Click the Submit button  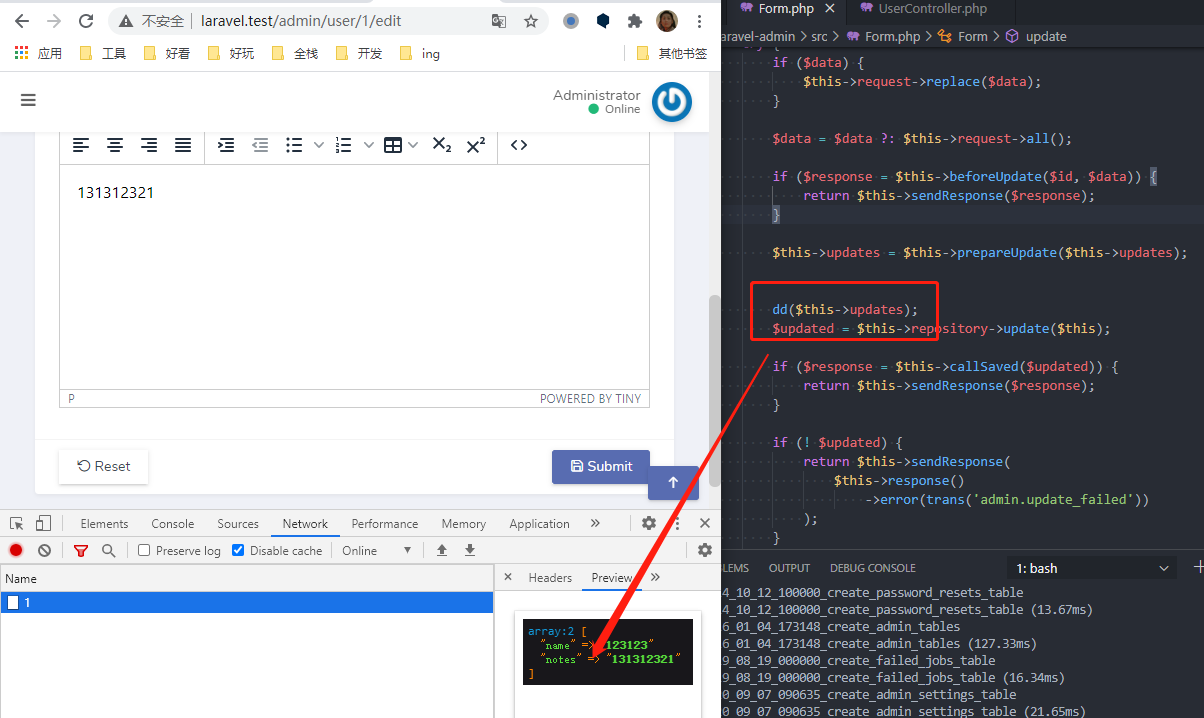pyautogui.click(x=600, y=466)
